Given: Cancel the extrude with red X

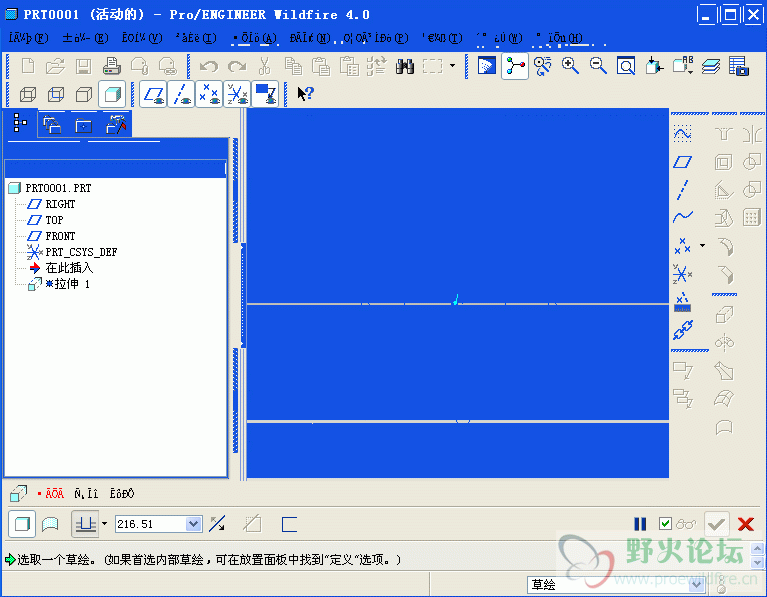Looking at the screenshot, I should tap(745, 524).
